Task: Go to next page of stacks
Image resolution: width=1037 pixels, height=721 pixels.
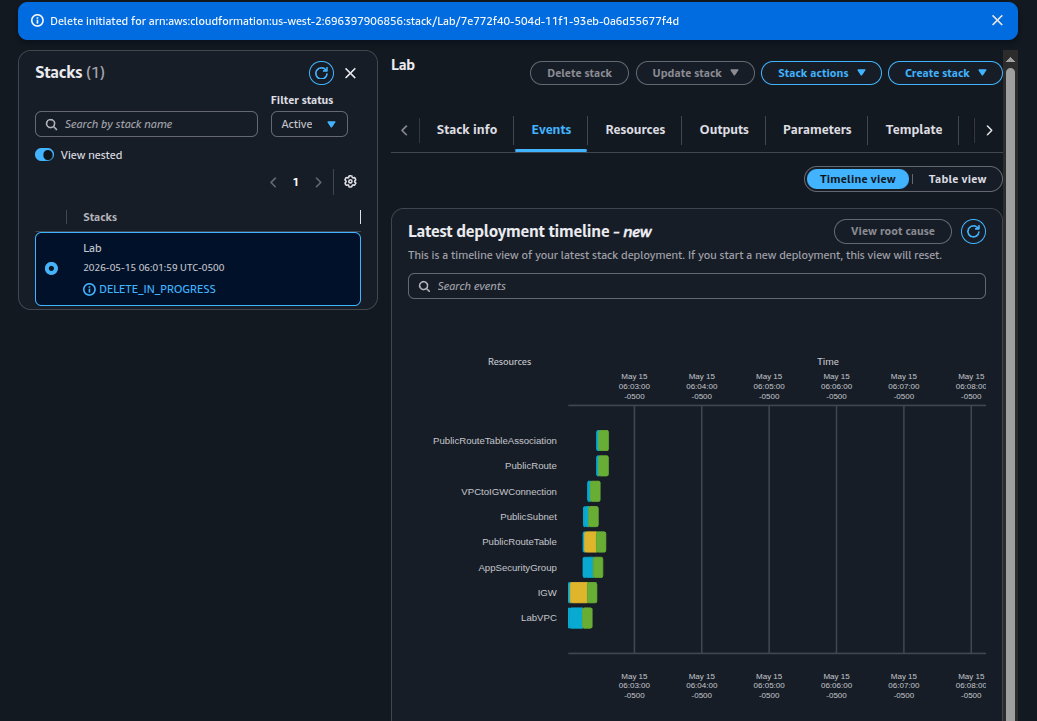Action: coord(319,182)
